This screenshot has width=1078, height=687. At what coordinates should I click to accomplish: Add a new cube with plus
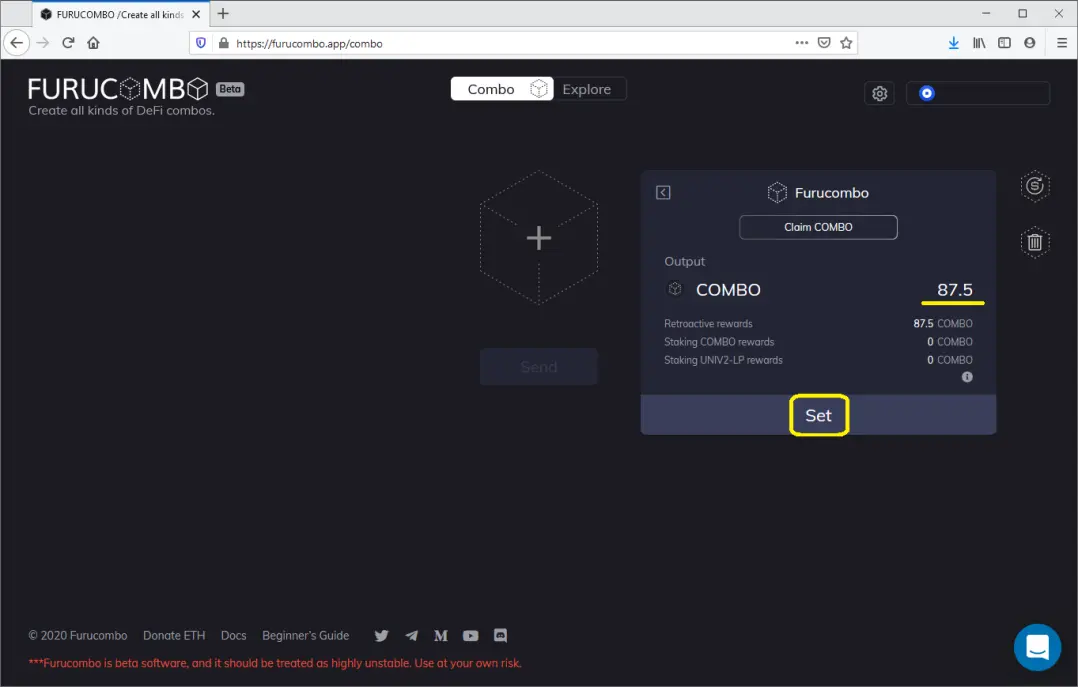pos(539,238)
